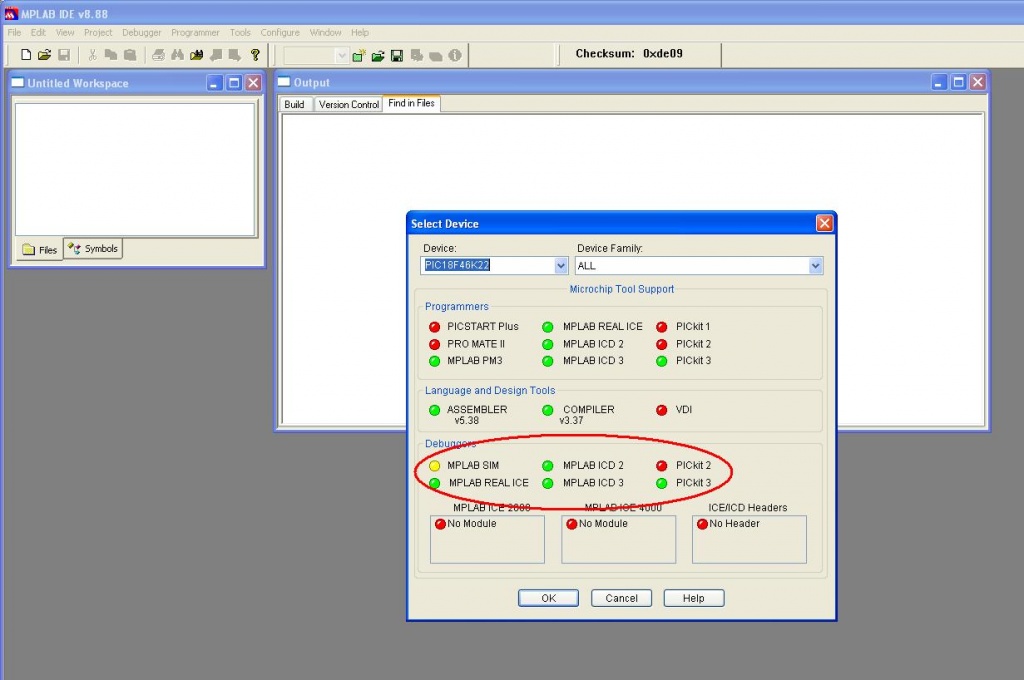Click the red No Header indicator
This screenshot has width=1024, height=680.
pyautogui.click(x=703, y=524)
